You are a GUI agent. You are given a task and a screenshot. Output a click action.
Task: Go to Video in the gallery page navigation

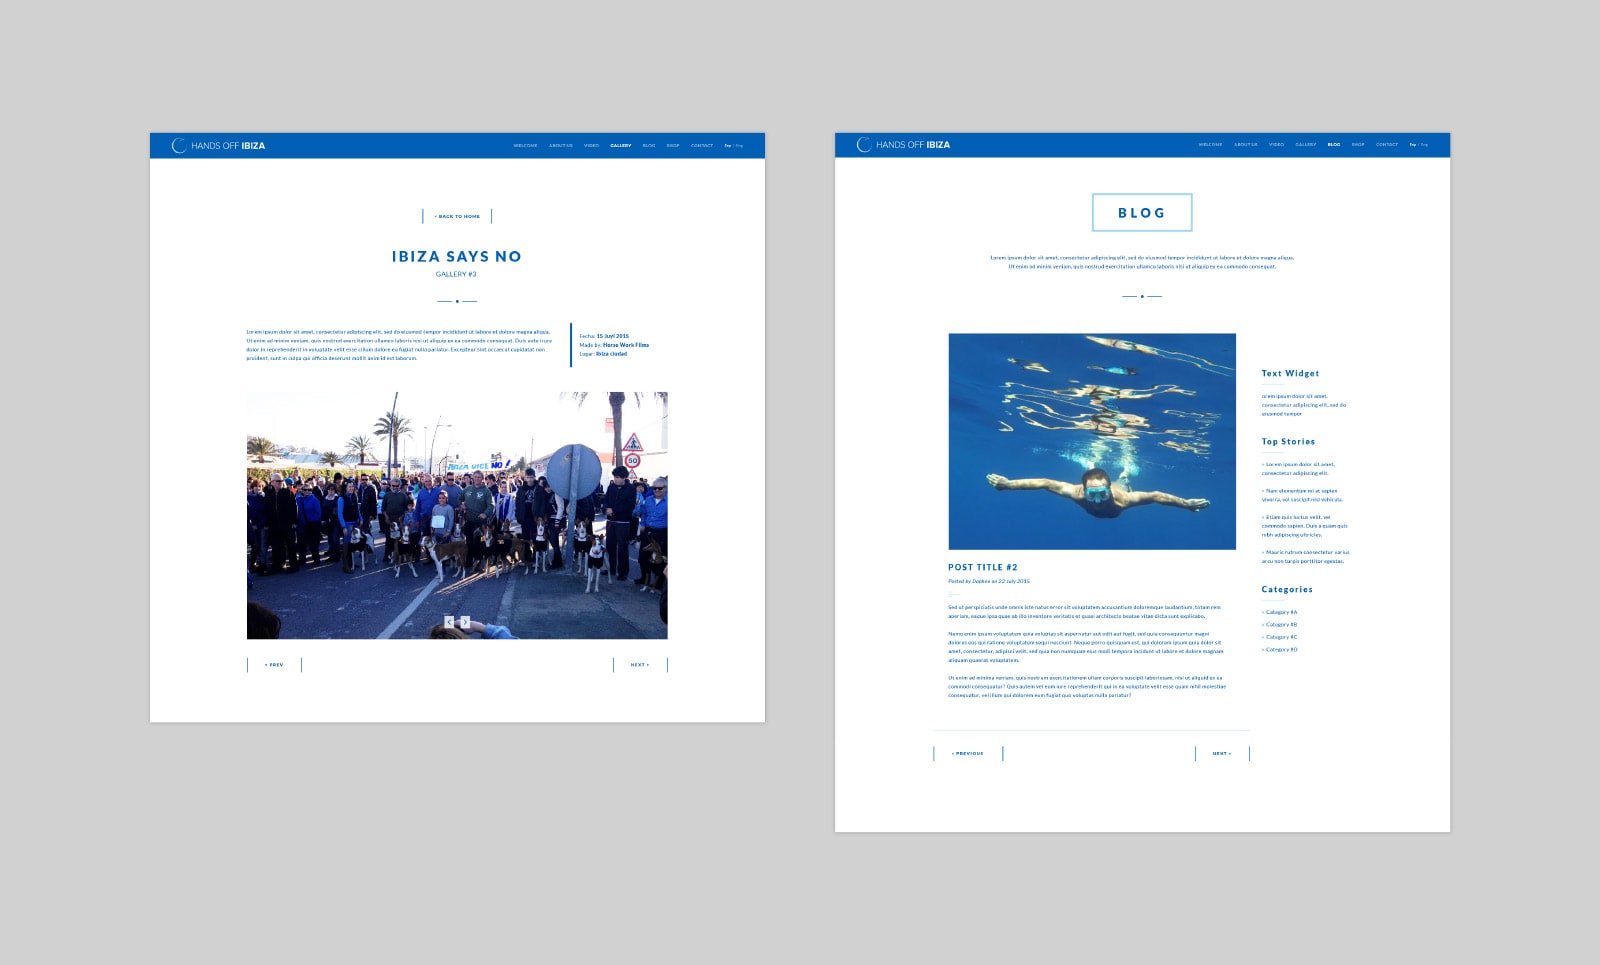click(591, 146)
